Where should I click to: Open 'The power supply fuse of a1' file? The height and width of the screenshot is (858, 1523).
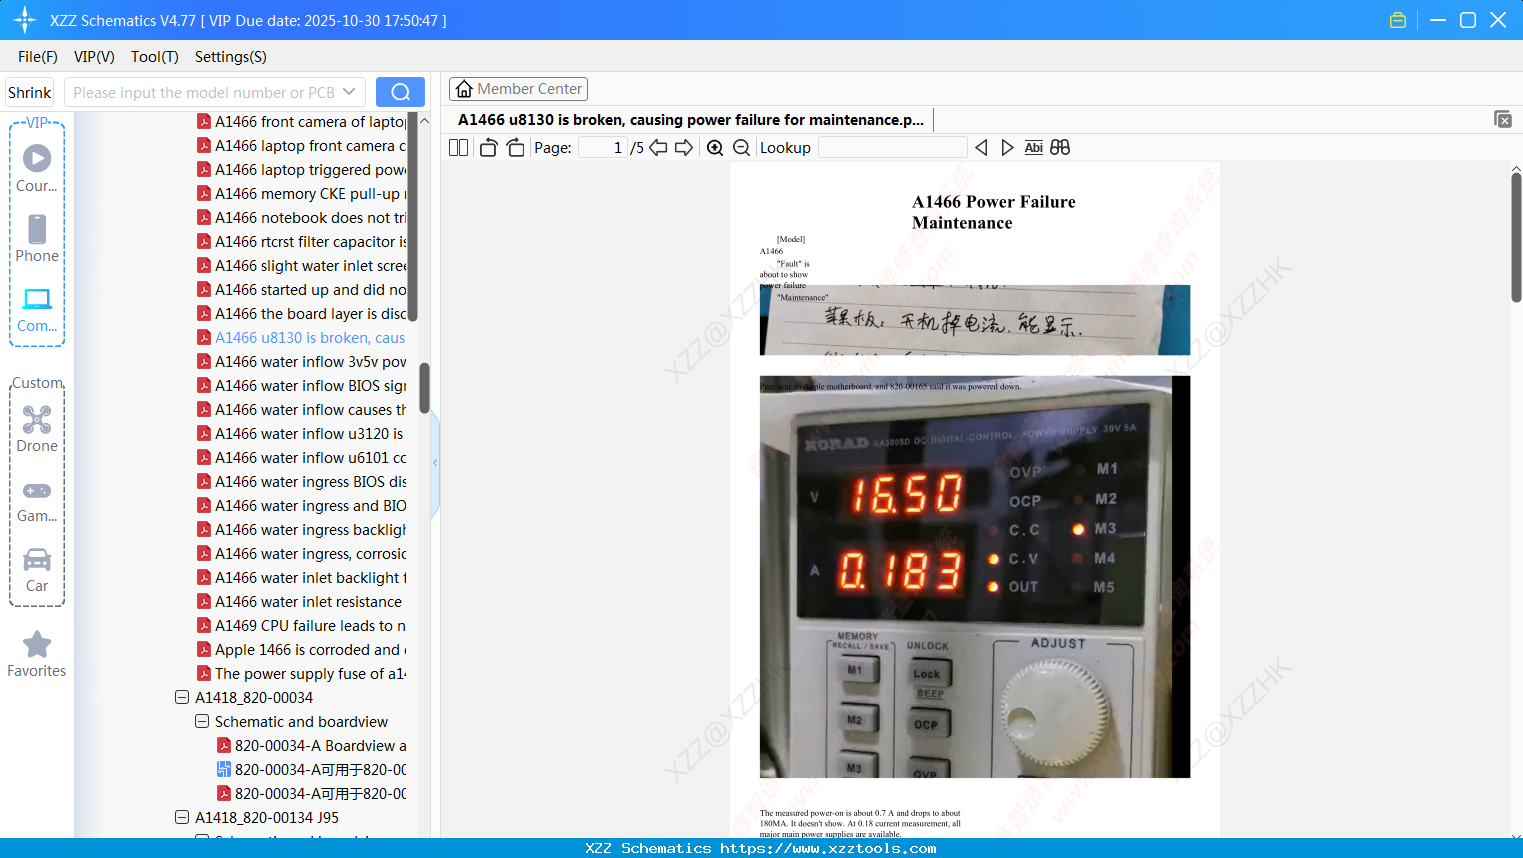tap(301, 673)
